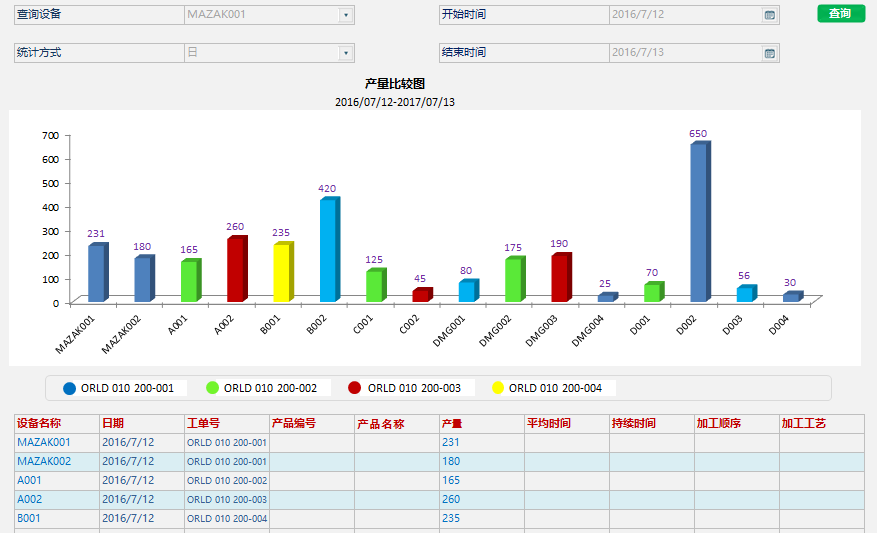Image resolution: width=877 pixels, height=533 pixels.
Task: Click the red ORLD 010 200-003 legend marker
Action: [x=355, y=388]
